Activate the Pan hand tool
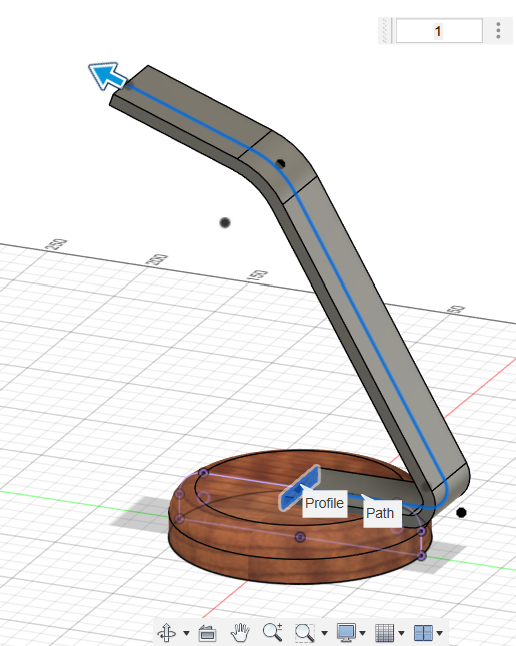516x646 pixels. 240,632
